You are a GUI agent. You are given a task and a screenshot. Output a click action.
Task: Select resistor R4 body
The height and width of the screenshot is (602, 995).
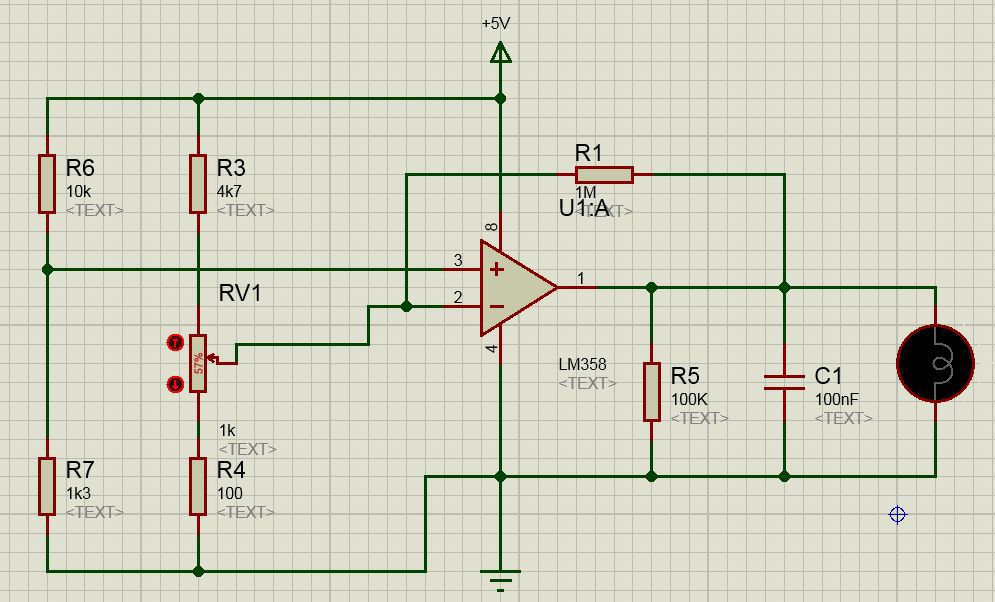(198, 486)
